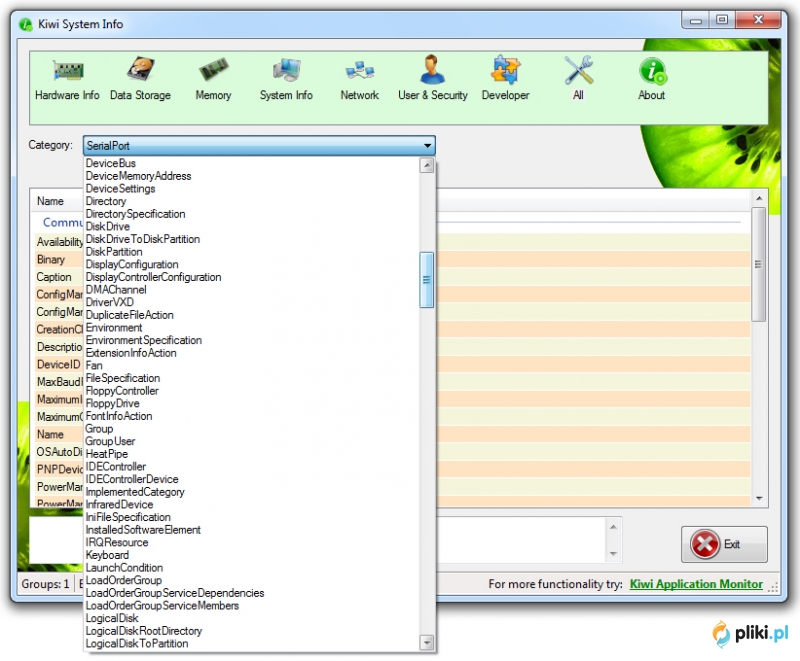Select EnvironmentSpecification list entry
Image resolution: width=800 pixels, height=661 pixels.
[x=252, y=340]
